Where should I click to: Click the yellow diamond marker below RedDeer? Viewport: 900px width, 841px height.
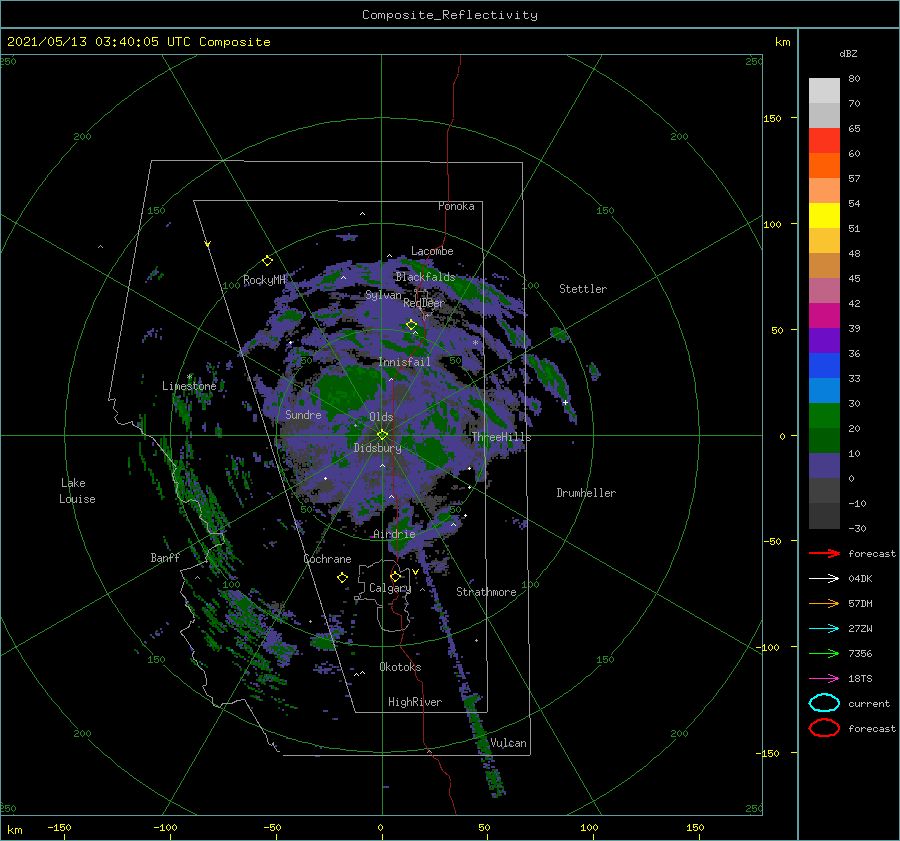tap(412, 325)
